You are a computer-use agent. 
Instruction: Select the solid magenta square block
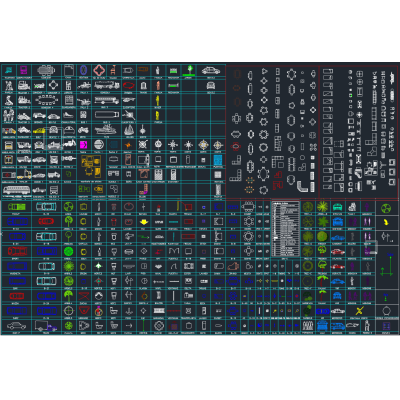(83, 145)
